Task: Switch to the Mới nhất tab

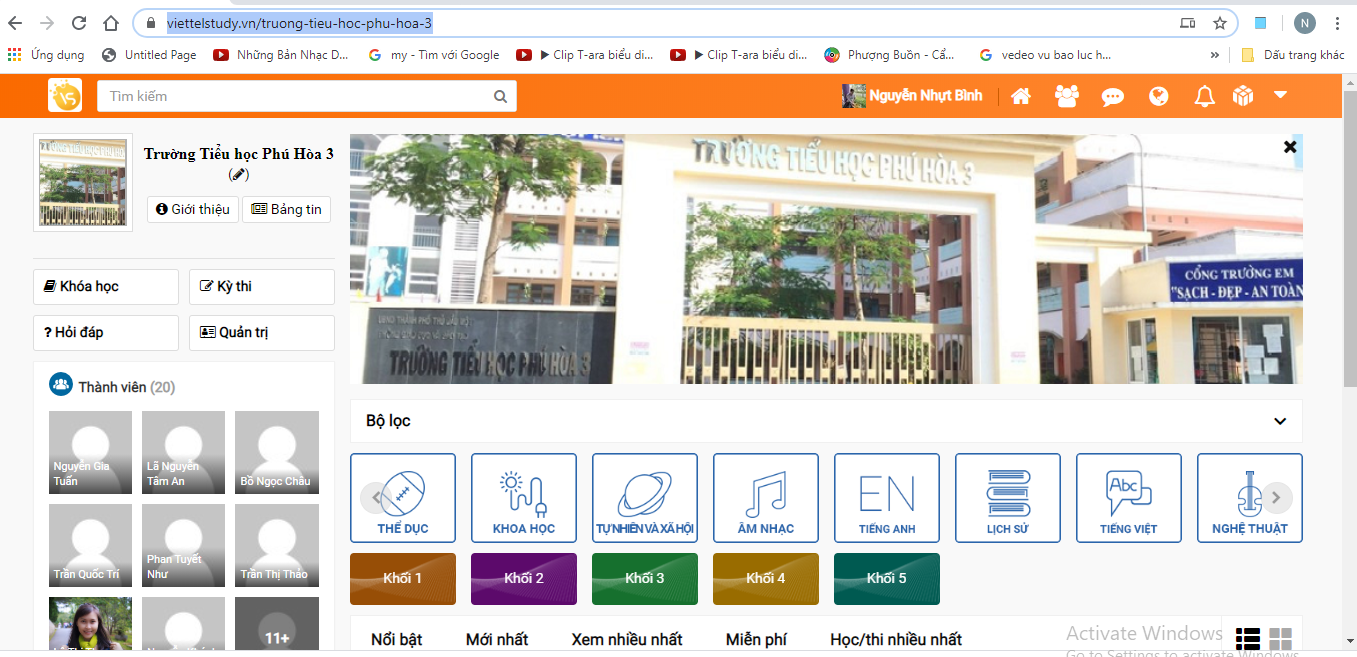Action: [497, 639]
